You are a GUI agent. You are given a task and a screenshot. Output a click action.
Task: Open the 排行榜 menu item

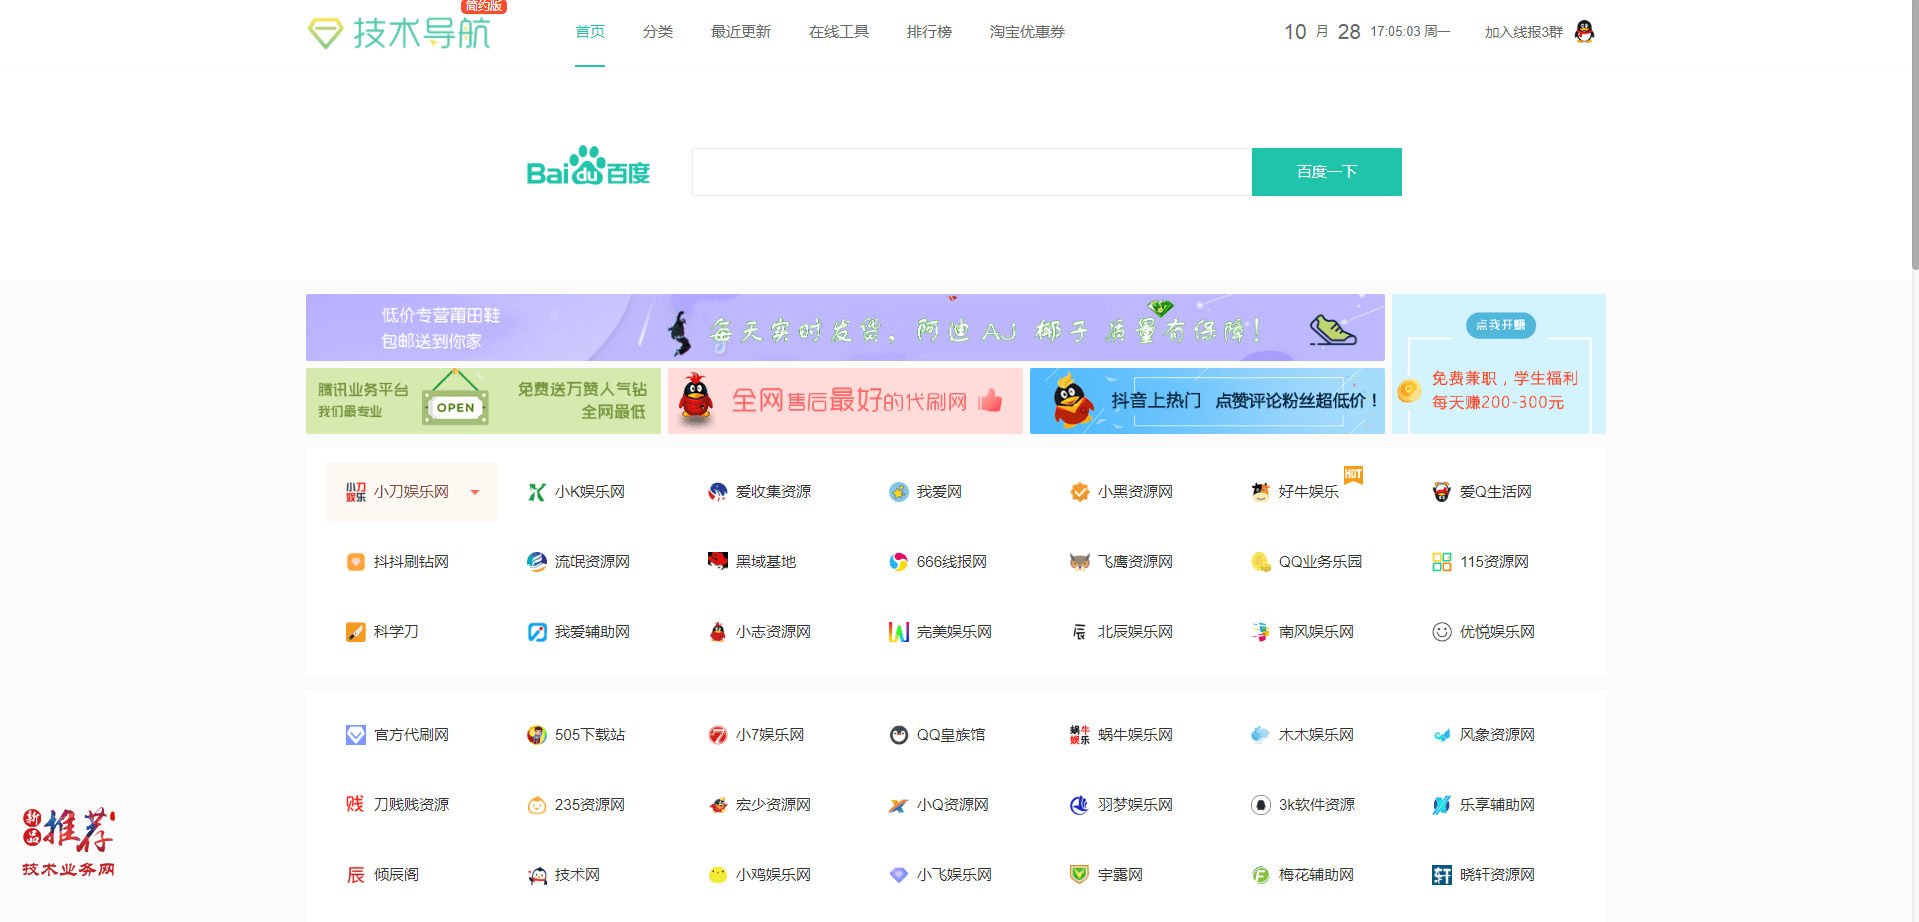click(x=929, y=31)
